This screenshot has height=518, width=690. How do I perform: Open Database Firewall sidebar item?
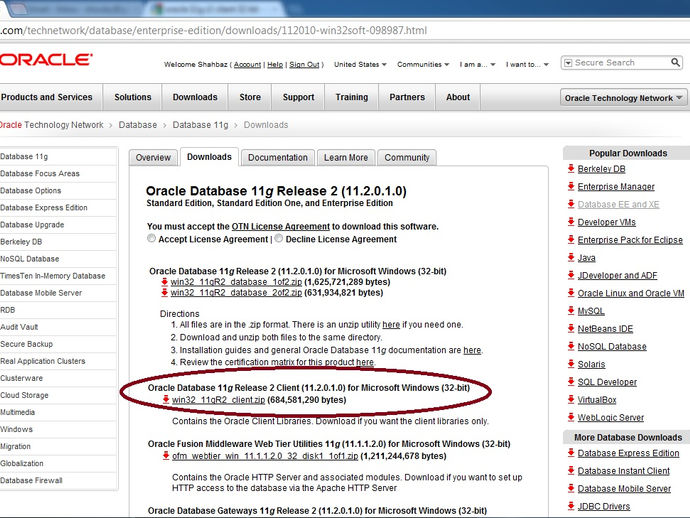point(31,480)
